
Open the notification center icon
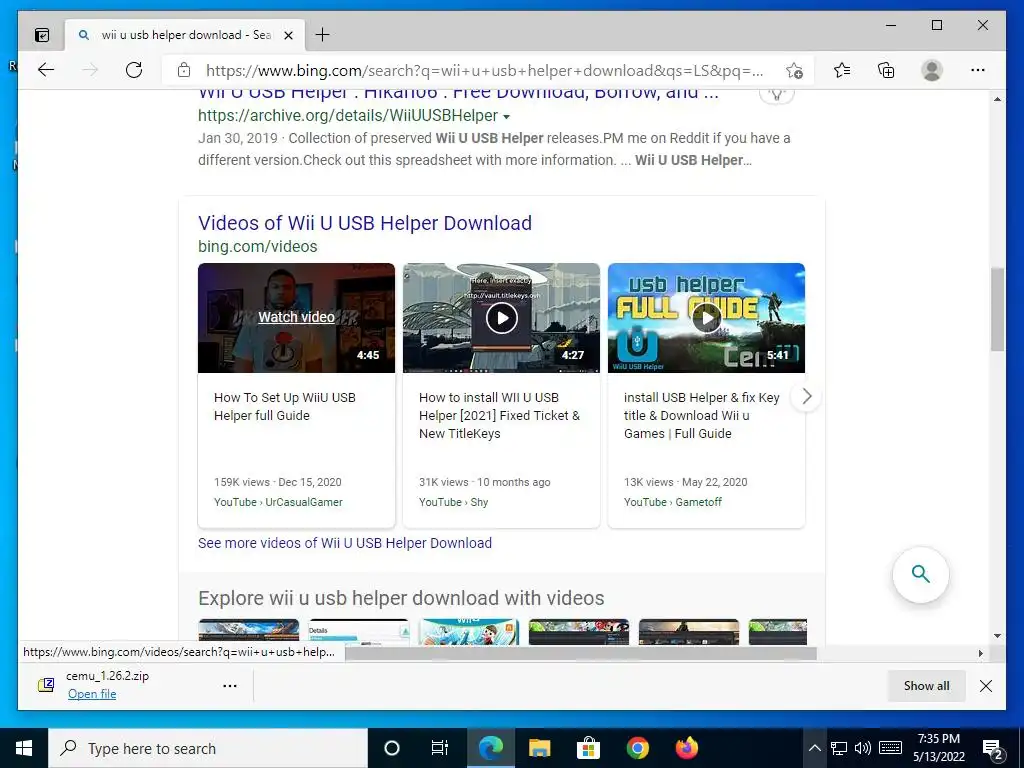point(993,749)
